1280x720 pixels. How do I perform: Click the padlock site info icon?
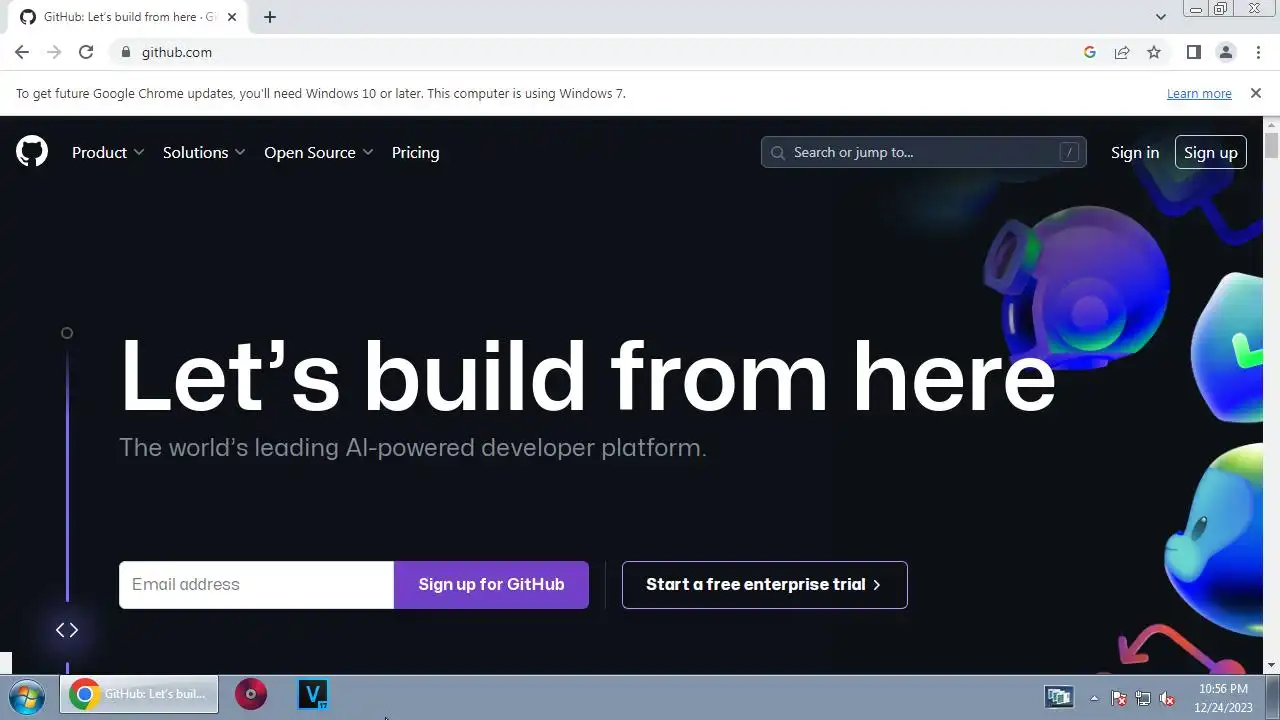tap(125, 52)
